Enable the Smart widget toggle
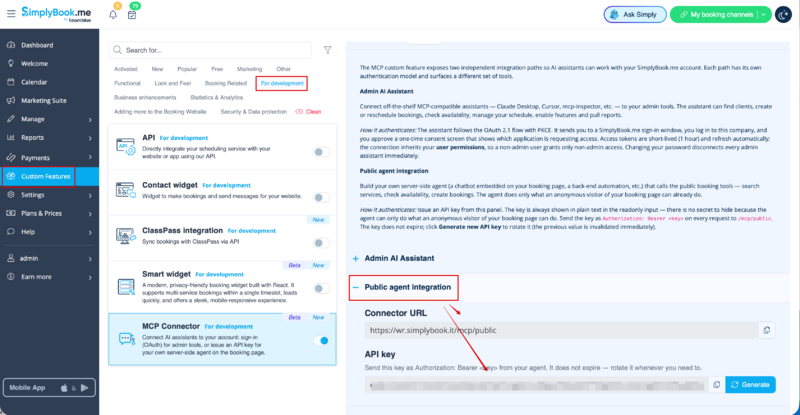Viewport: 800px width, 415px height. [x=321, y=288]
